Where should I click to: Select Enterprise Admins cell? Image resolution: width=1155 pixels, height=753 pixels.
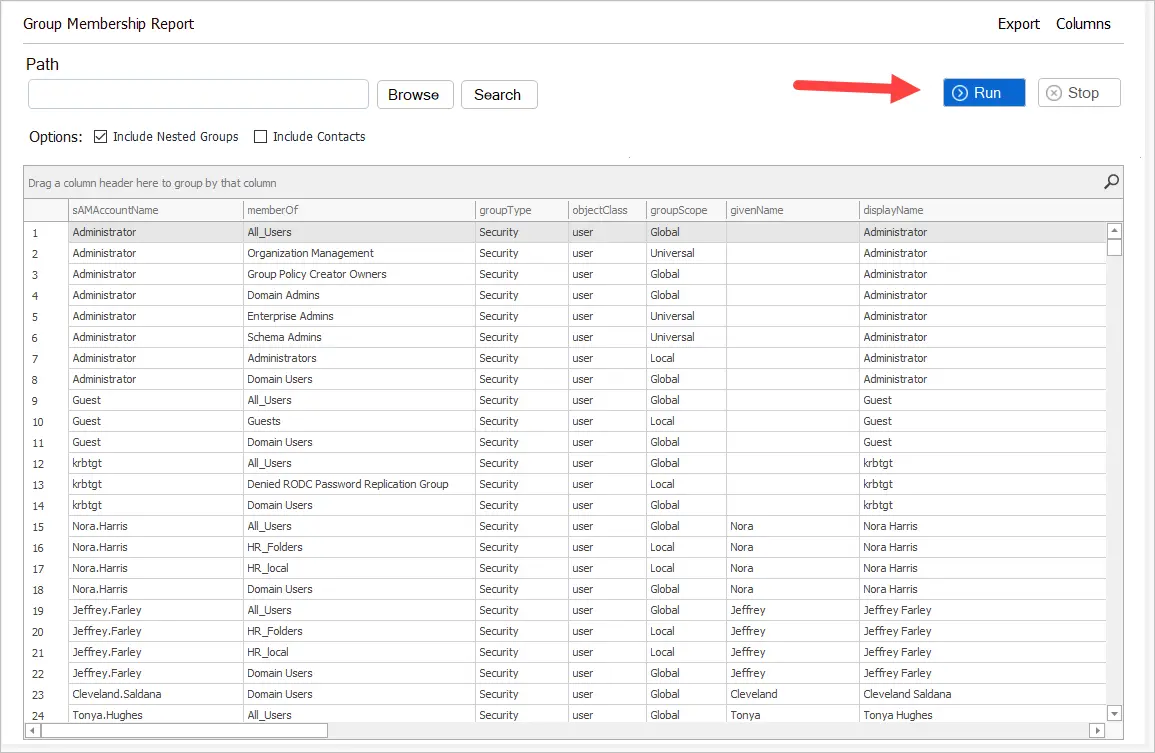tap(359, 316)
